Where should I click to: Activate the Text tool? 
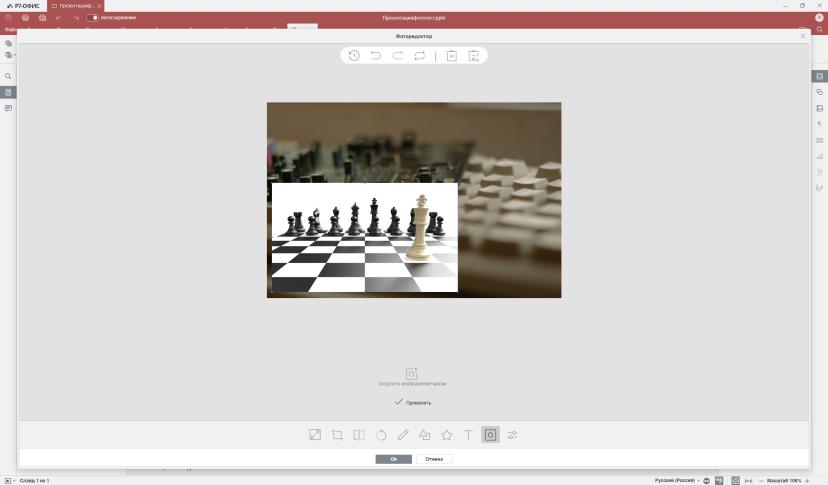pyautogui.click(x=468, y=435)
